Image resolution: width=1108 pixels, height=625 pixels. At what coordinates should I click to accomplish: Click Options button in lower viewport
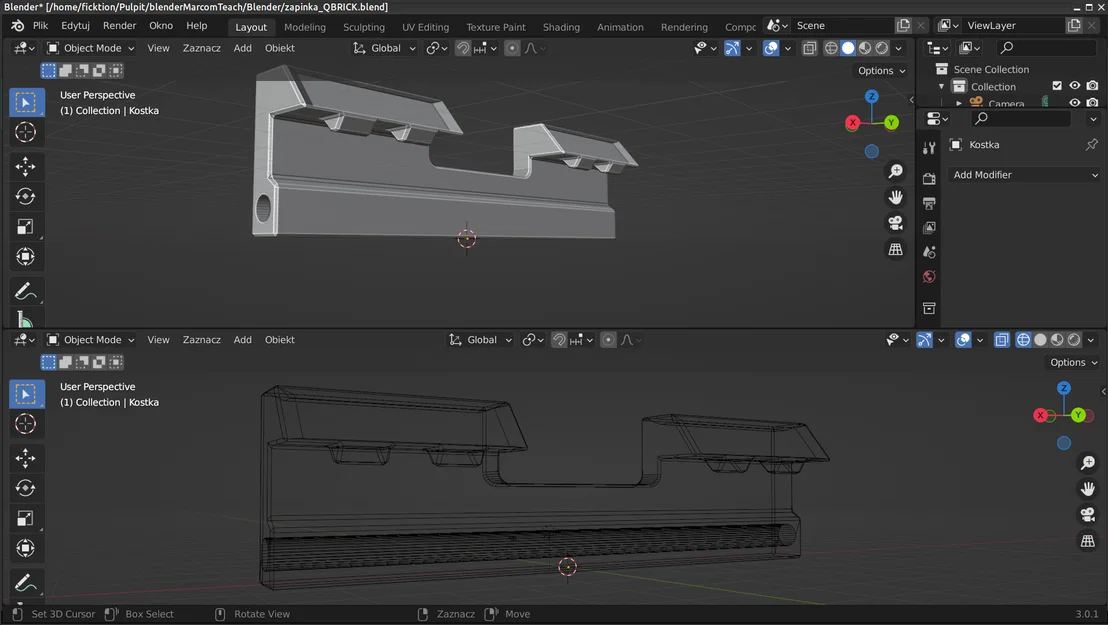pos(1074,362)
